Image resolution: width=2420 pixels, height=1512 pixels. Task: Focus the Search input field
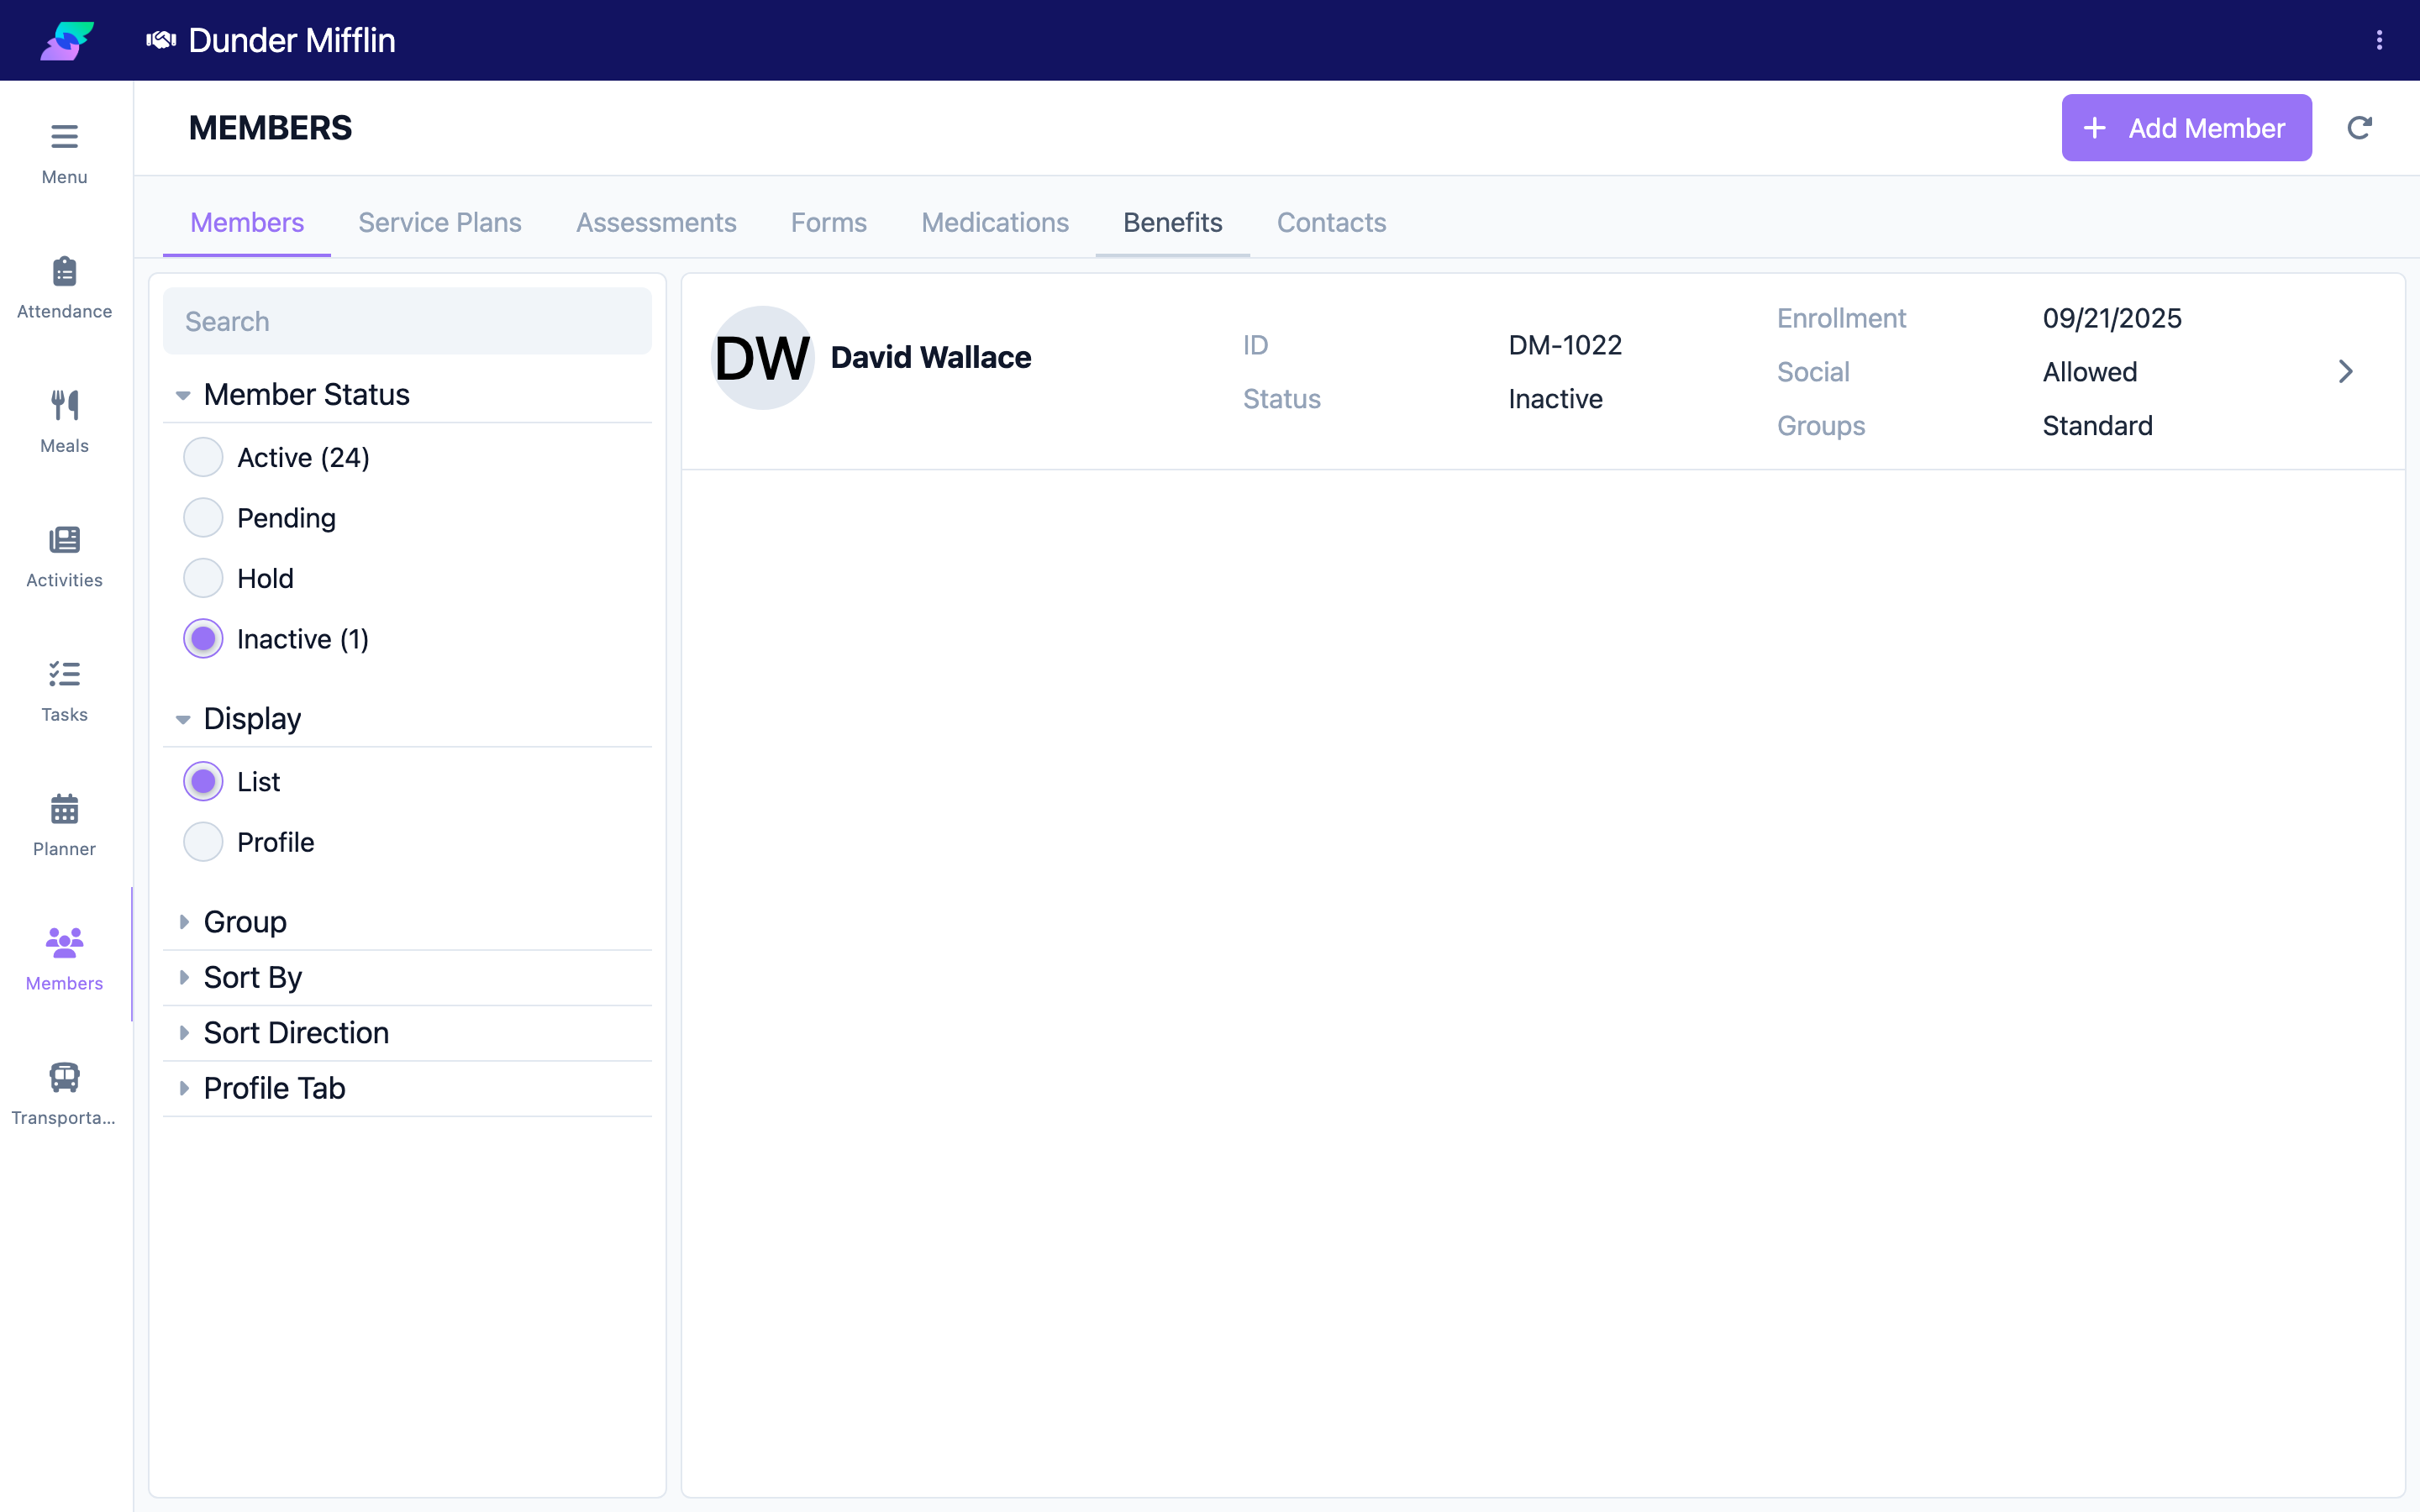coord(407,321)
